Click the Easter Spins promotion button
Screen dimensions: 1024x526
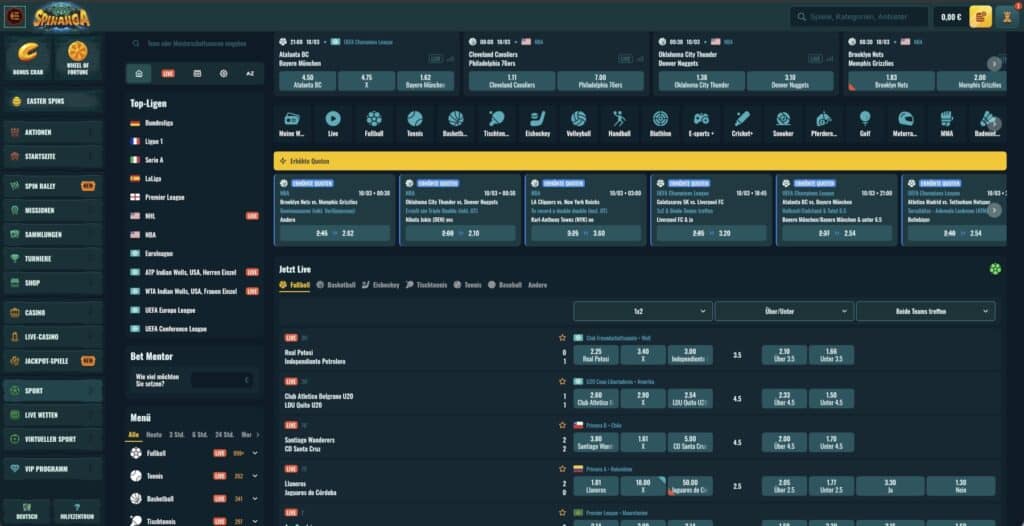53,101
